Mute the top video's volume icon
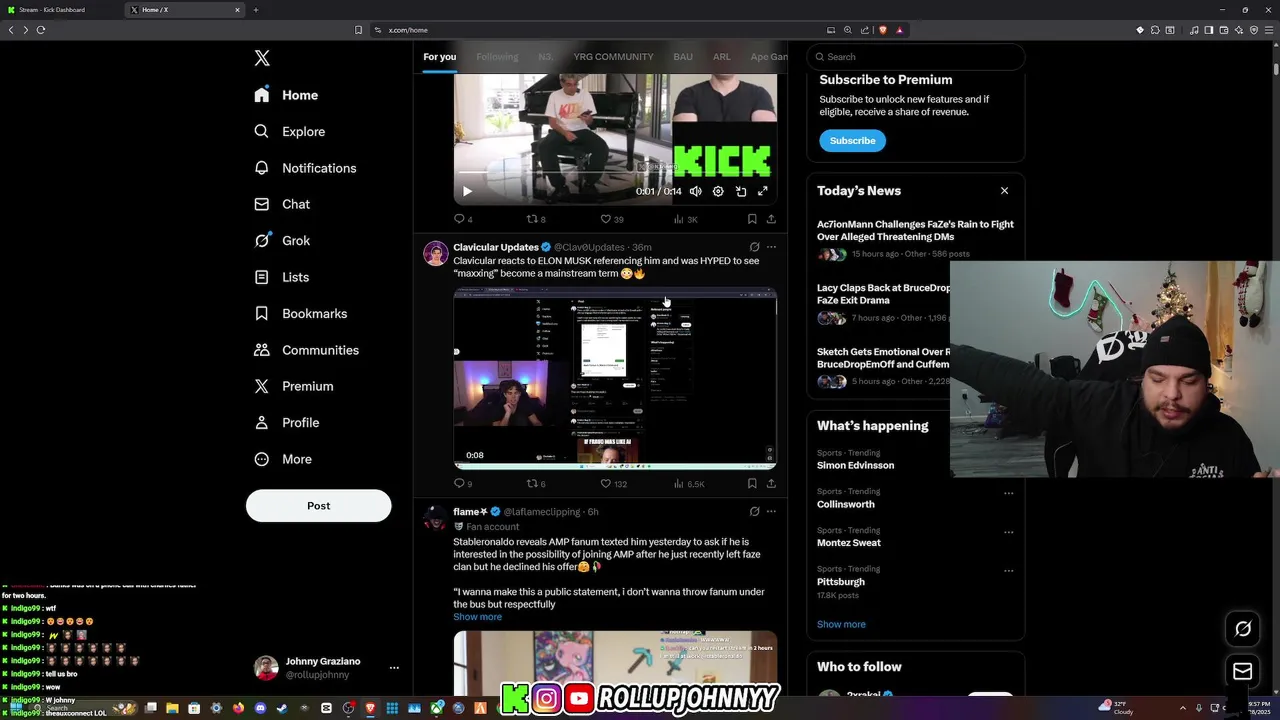 pos(695,191)
